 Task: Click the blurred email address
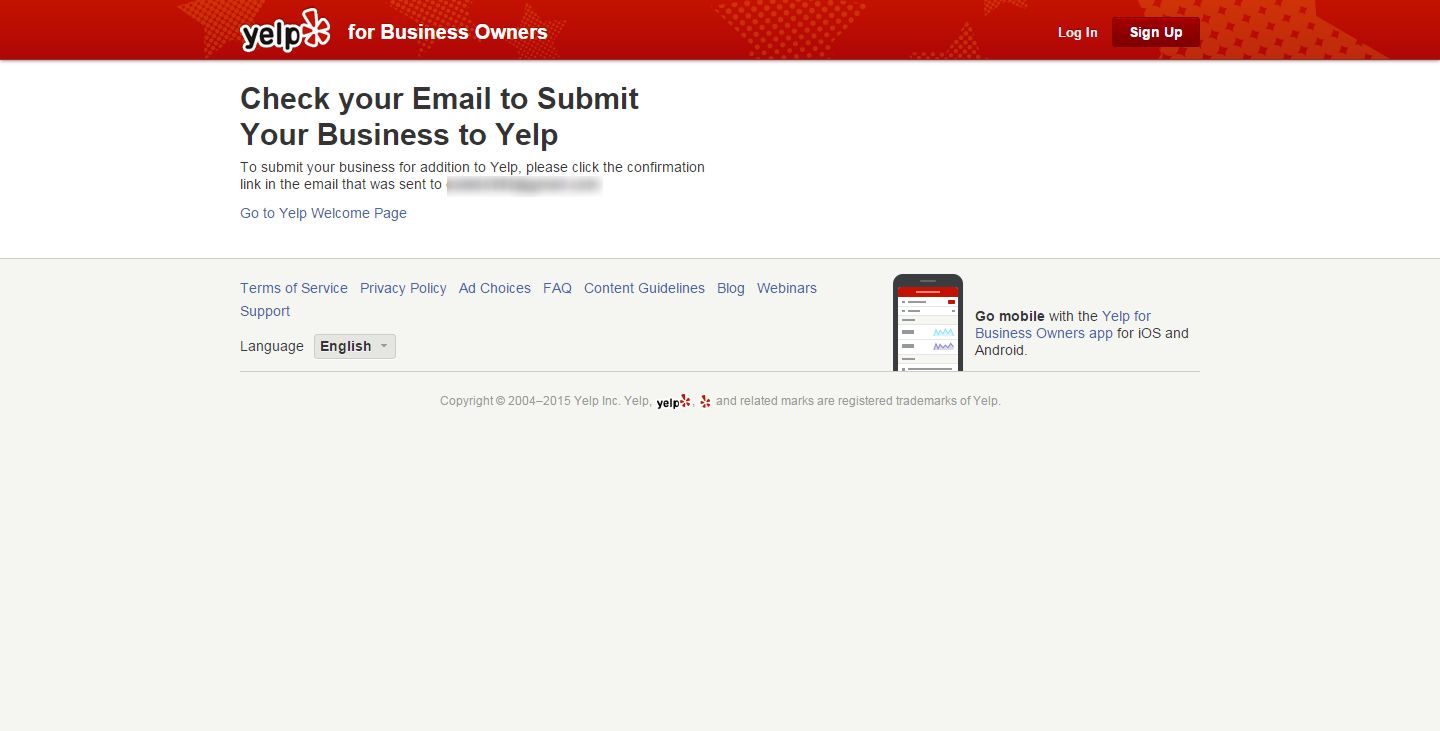click(523, 185)
